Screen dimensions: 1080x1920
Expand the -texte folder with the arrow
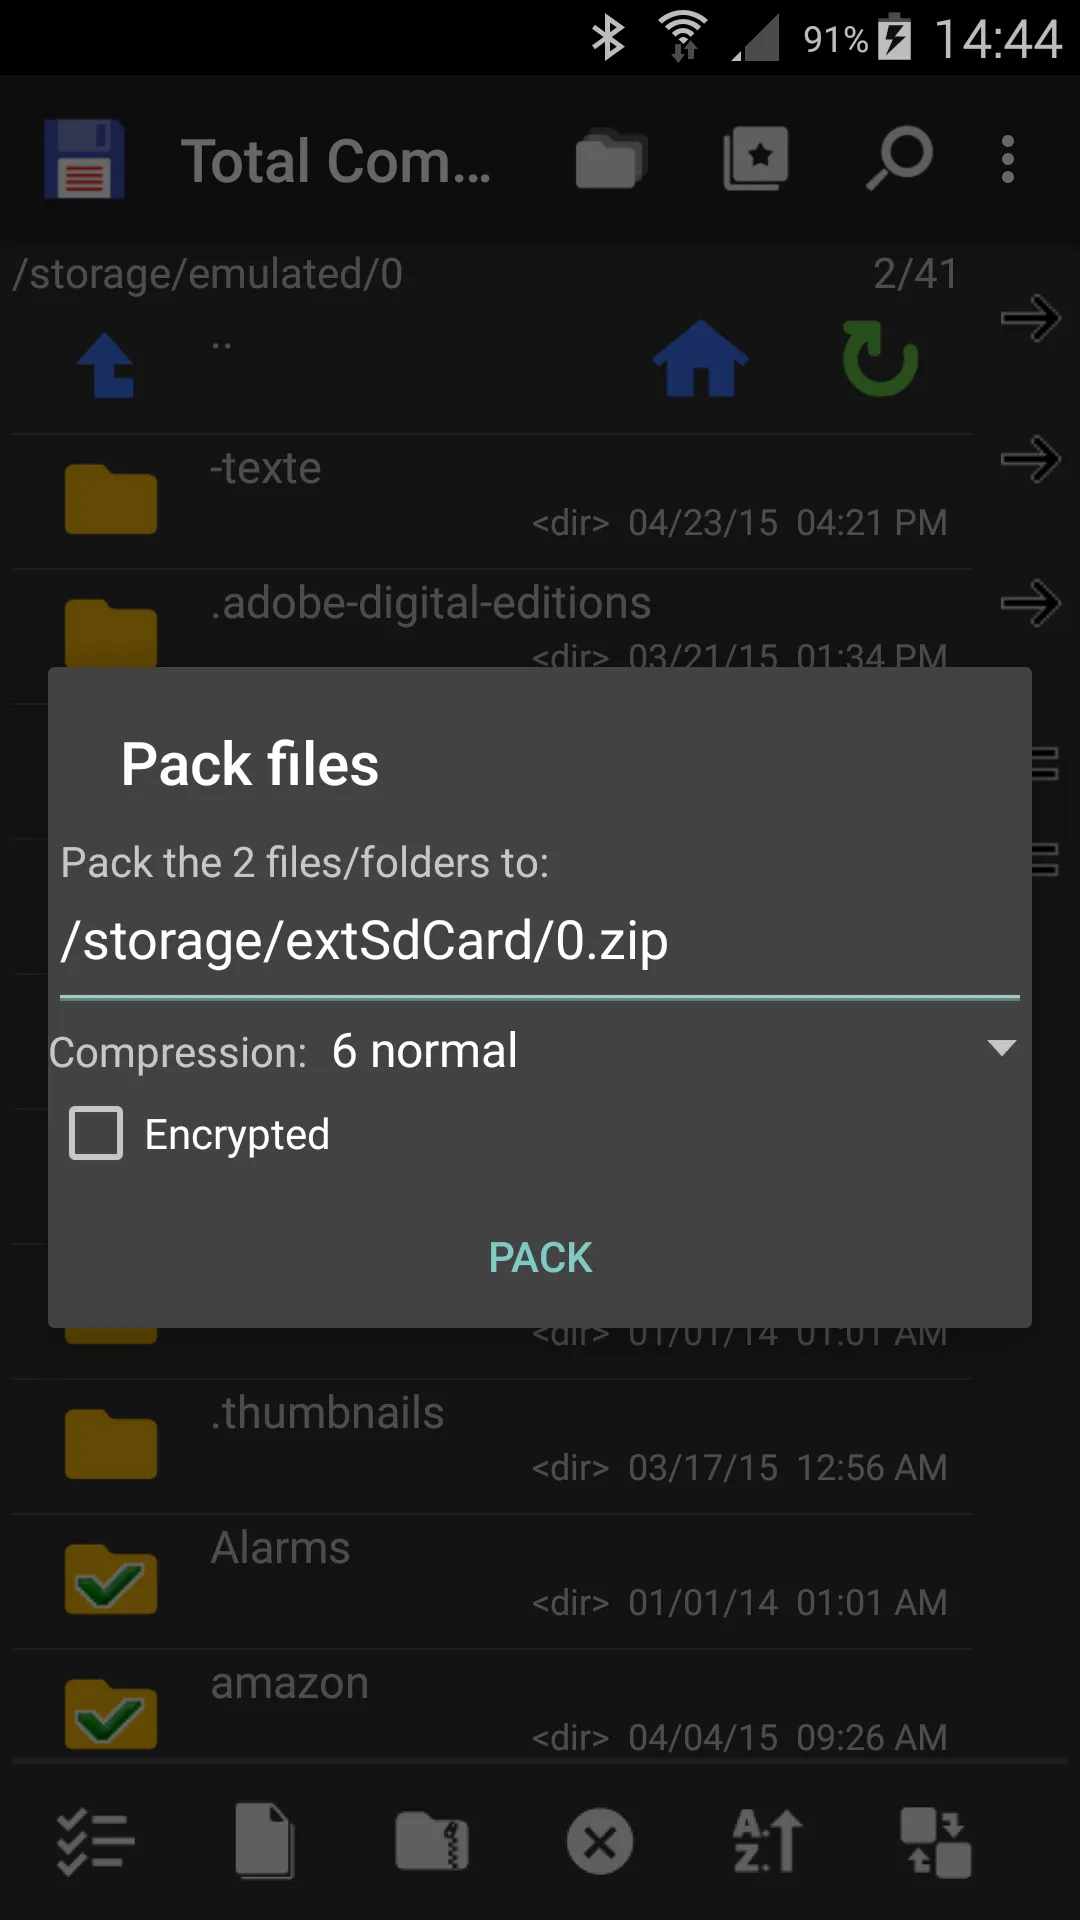click(x=1031, y=460)
